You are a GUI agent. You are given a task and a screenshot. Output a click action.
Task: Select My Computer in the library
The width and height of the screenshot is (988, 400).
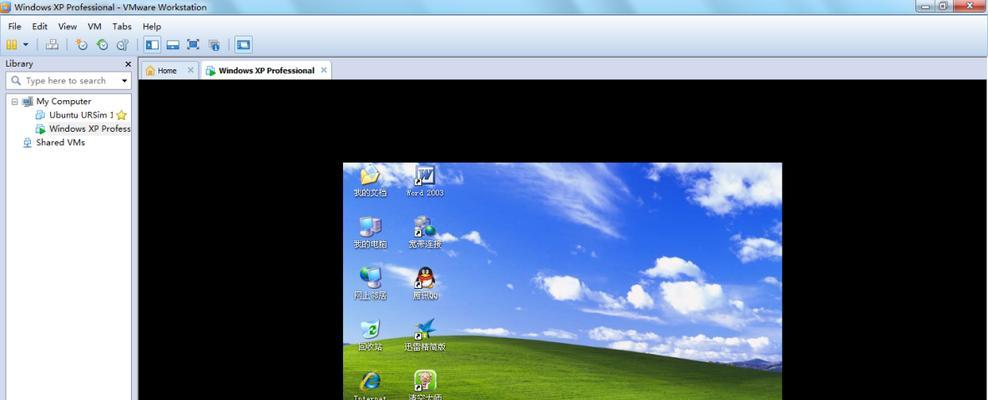coord(64,101)
